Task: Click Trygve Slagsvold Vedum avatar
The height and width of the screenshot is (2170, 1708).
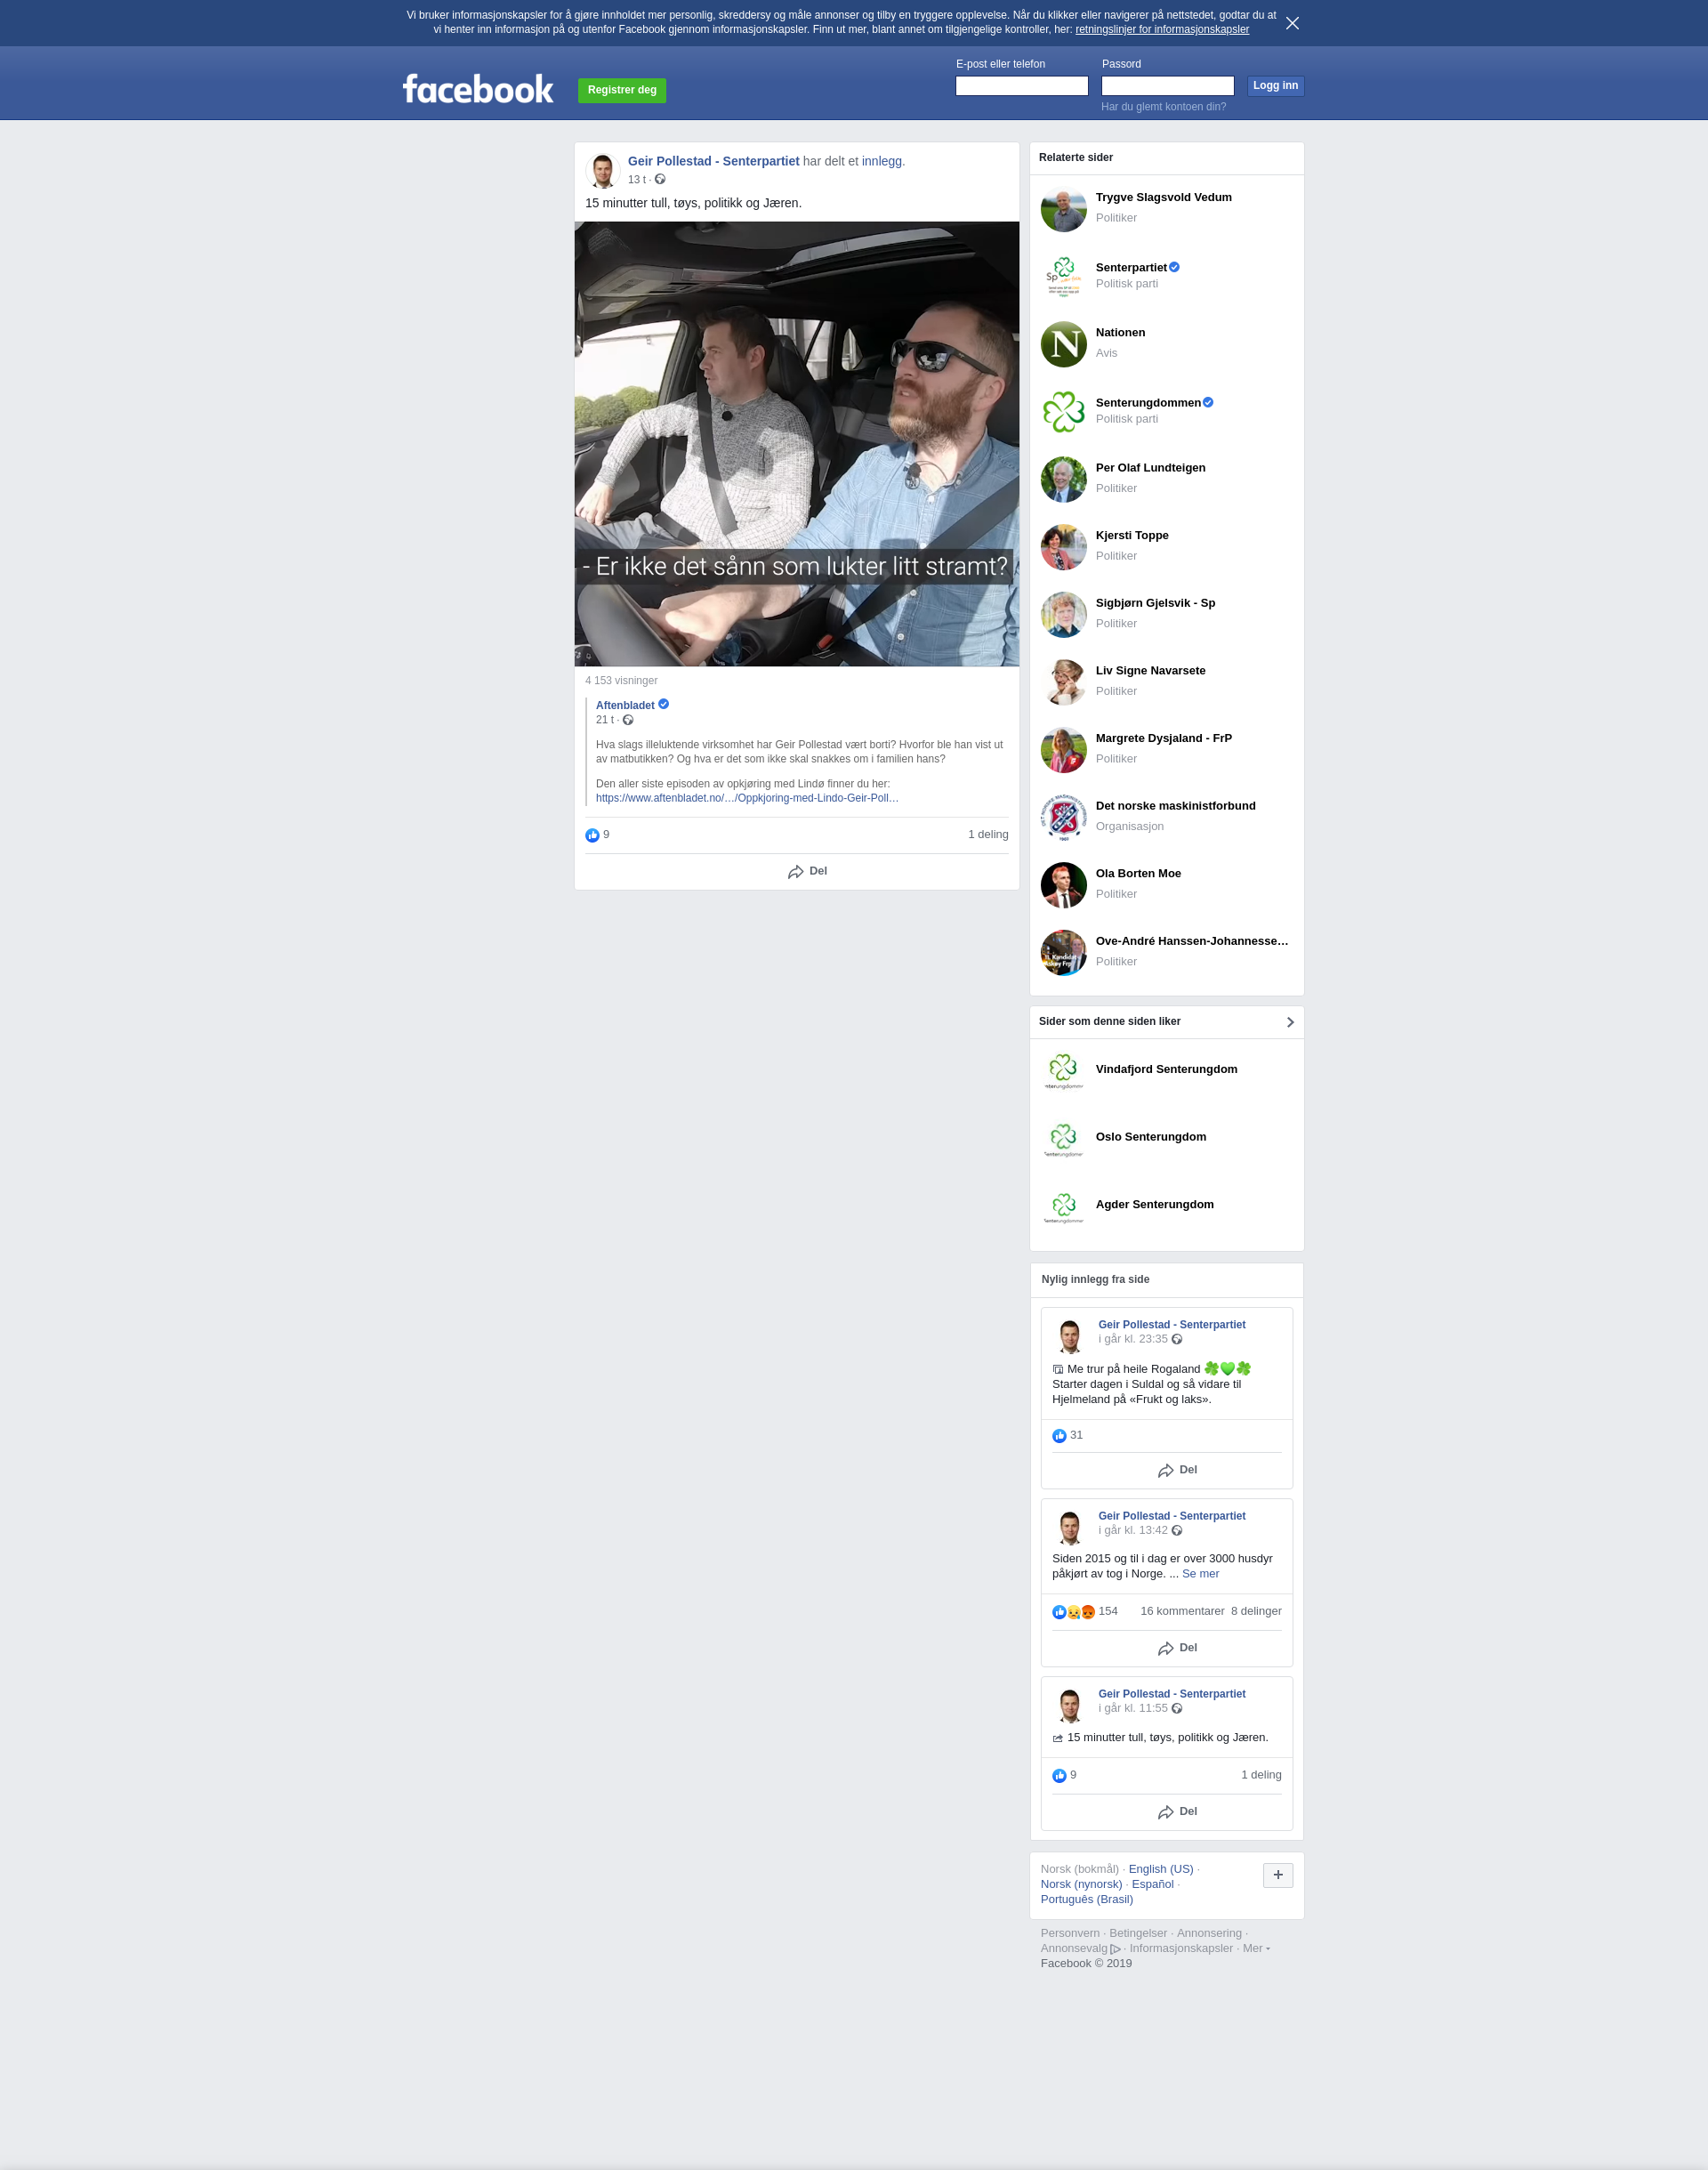Action: [x=1063, y=209]
